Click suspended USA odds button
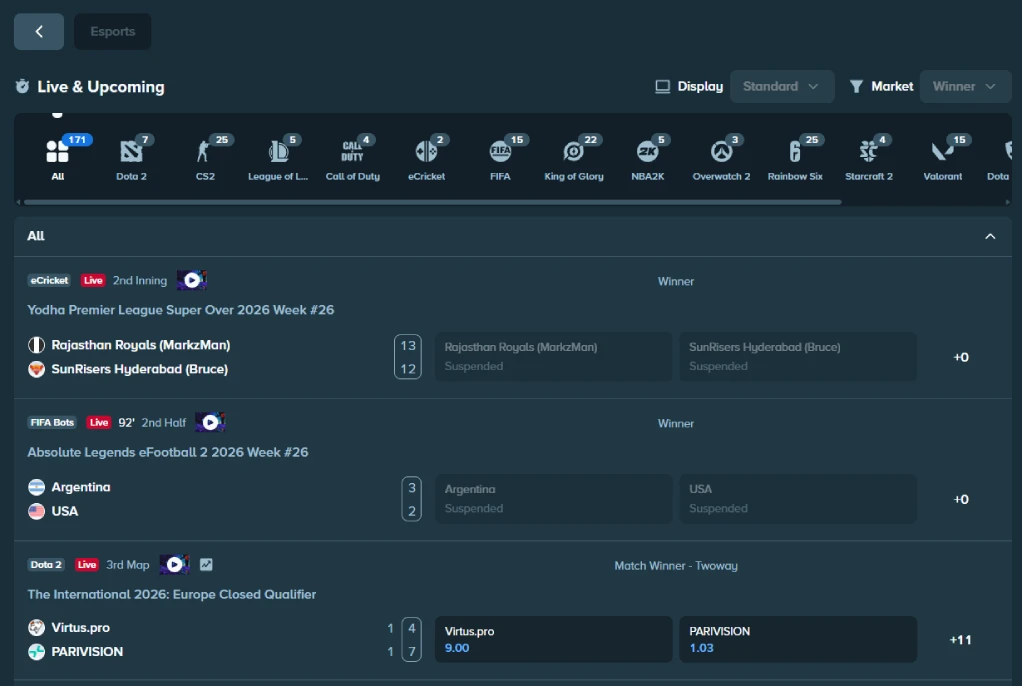The image size is (1022, 686). (798, 499)
